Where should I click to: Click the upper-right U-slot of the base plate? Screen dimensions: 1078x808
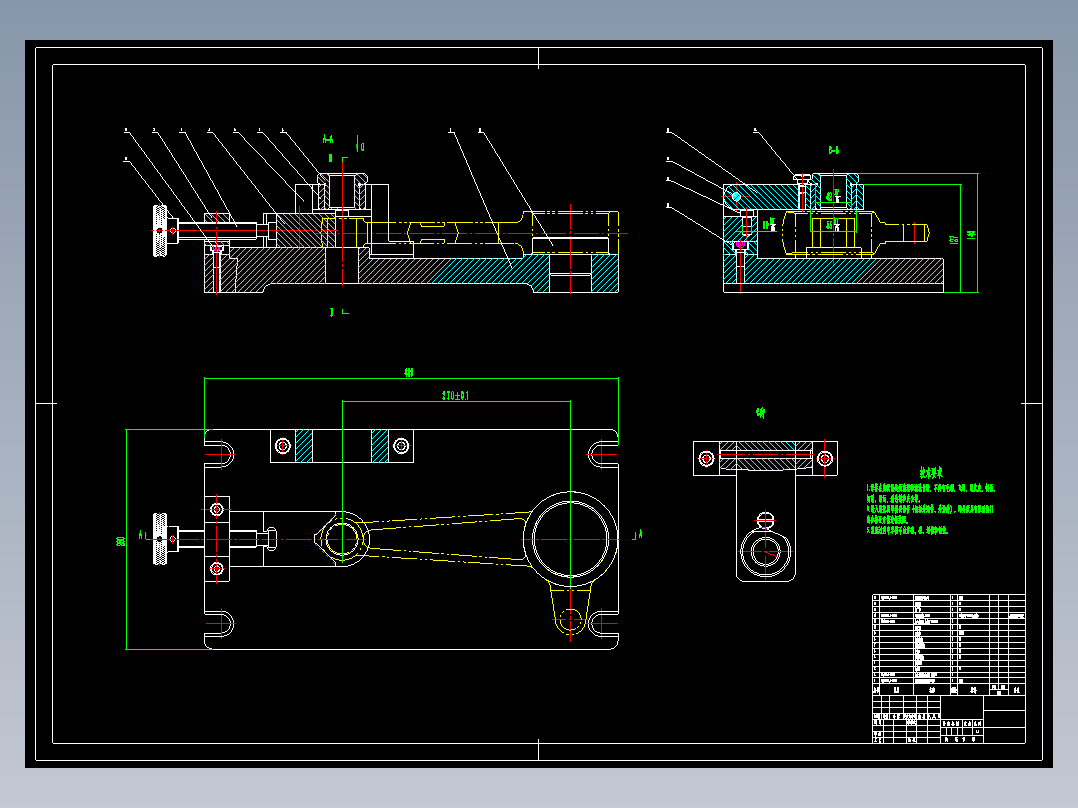602,454
